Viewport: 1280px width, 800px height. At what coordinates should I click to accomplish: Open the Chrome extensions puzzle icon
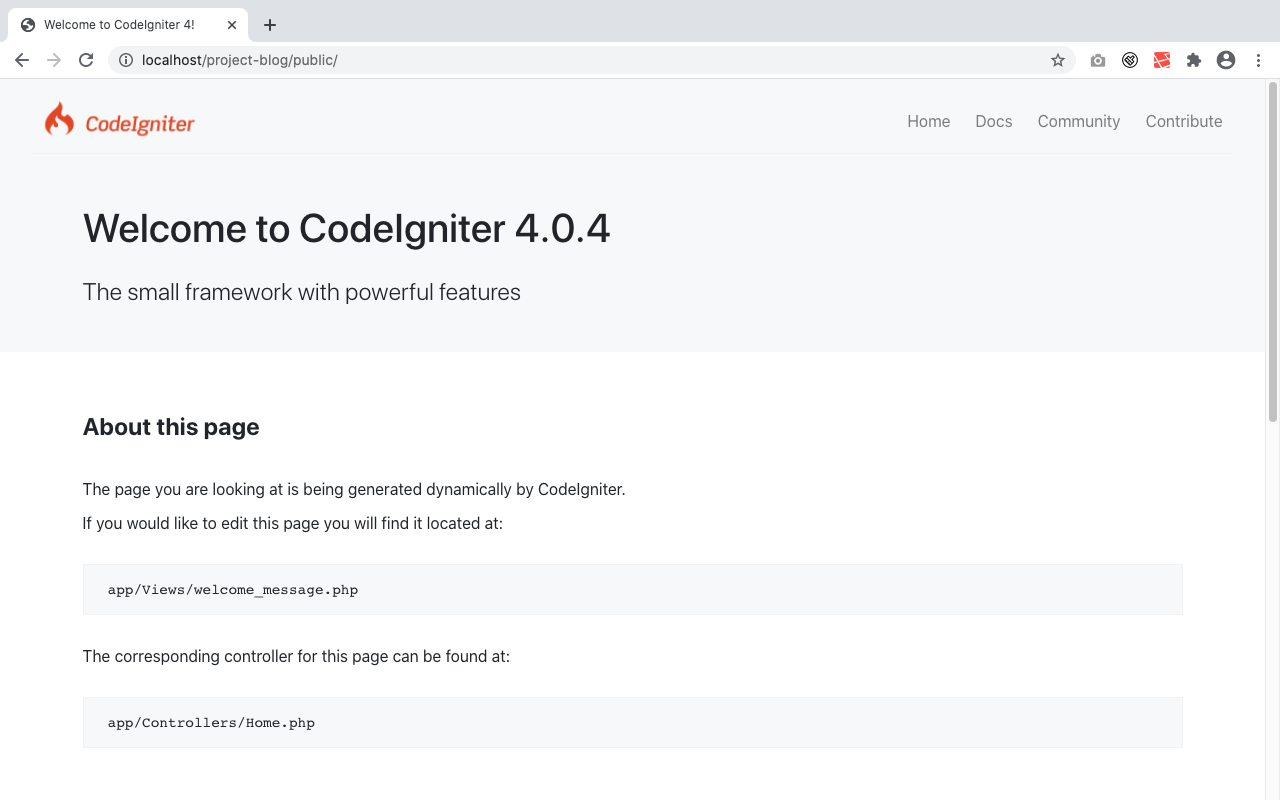[1193, 60]
